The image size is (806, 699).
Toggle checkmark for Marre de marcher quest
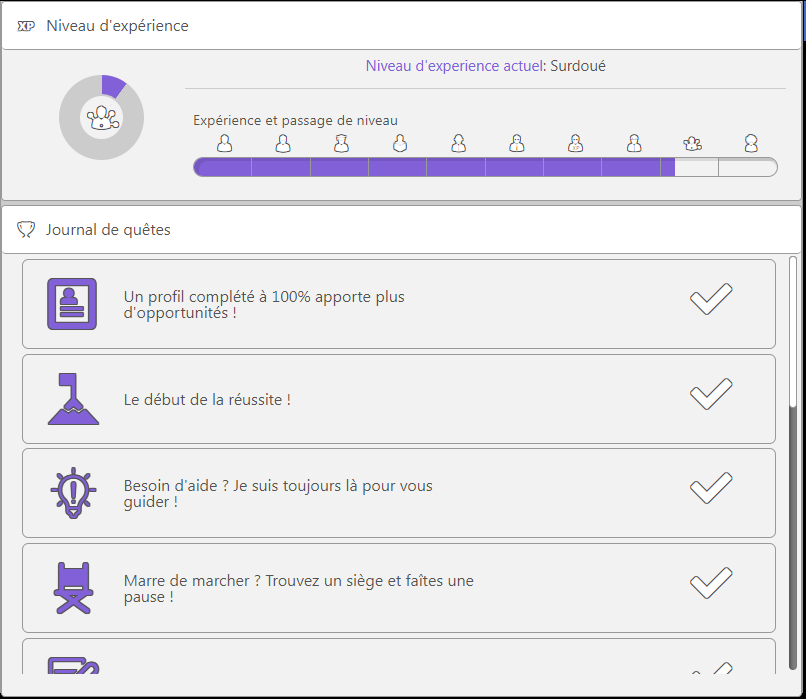tap(711, 583)
